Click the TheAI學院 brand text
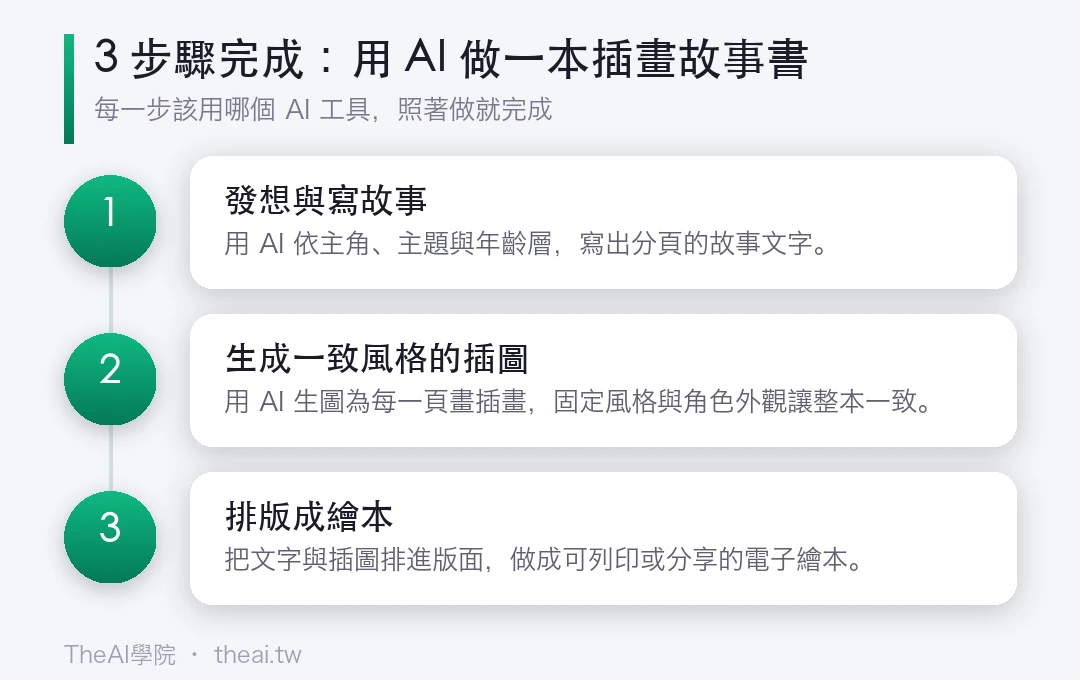The height and width of the screenshot is (680, 1080). 120,655
